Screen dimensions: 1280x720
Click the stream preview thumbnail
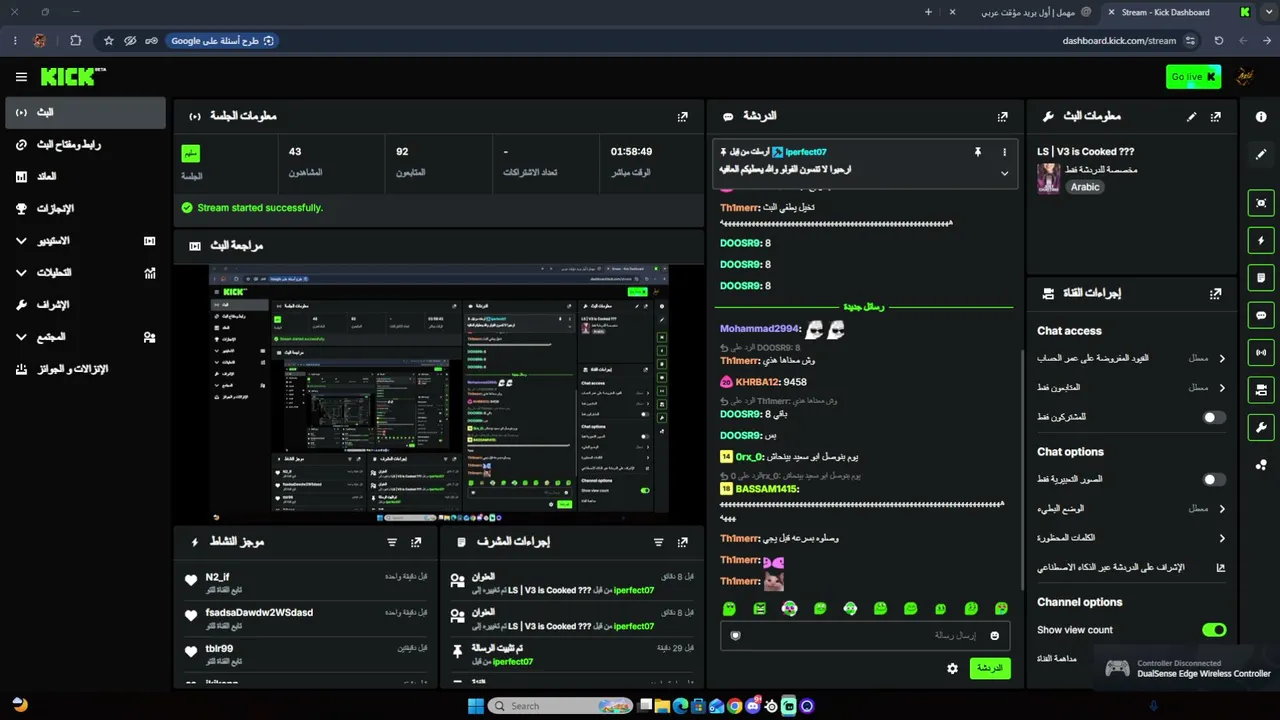438,394
